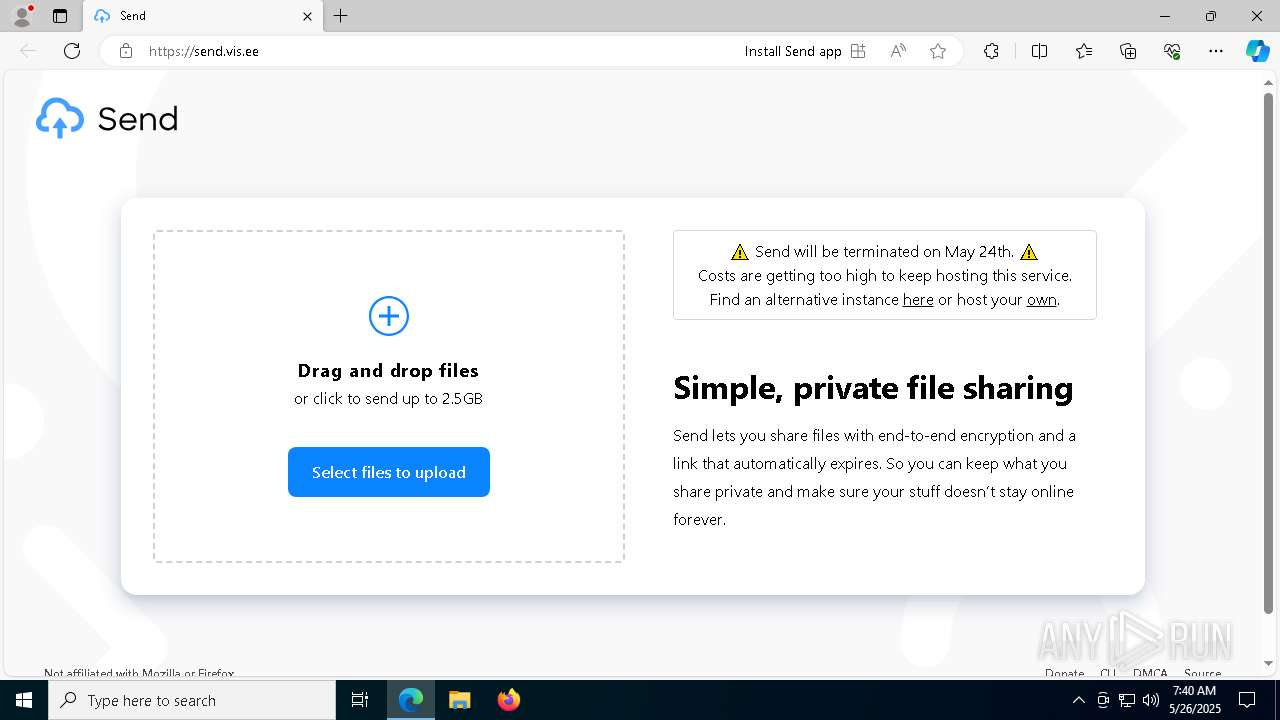Image resolution: width=1280 pixels, height=720 pixels.
Task: Click the Send wordmark text
Action: coord(138,119)
